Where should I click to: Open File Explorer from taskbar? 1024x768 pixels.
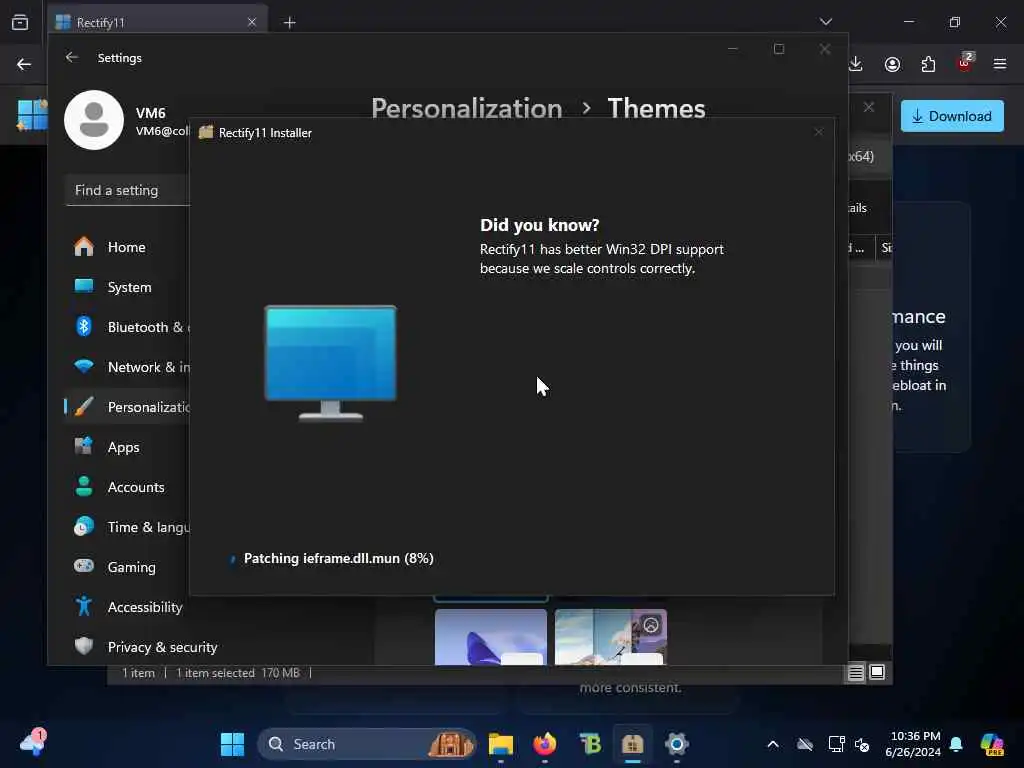pyautogui.click(x=501, y=744)
